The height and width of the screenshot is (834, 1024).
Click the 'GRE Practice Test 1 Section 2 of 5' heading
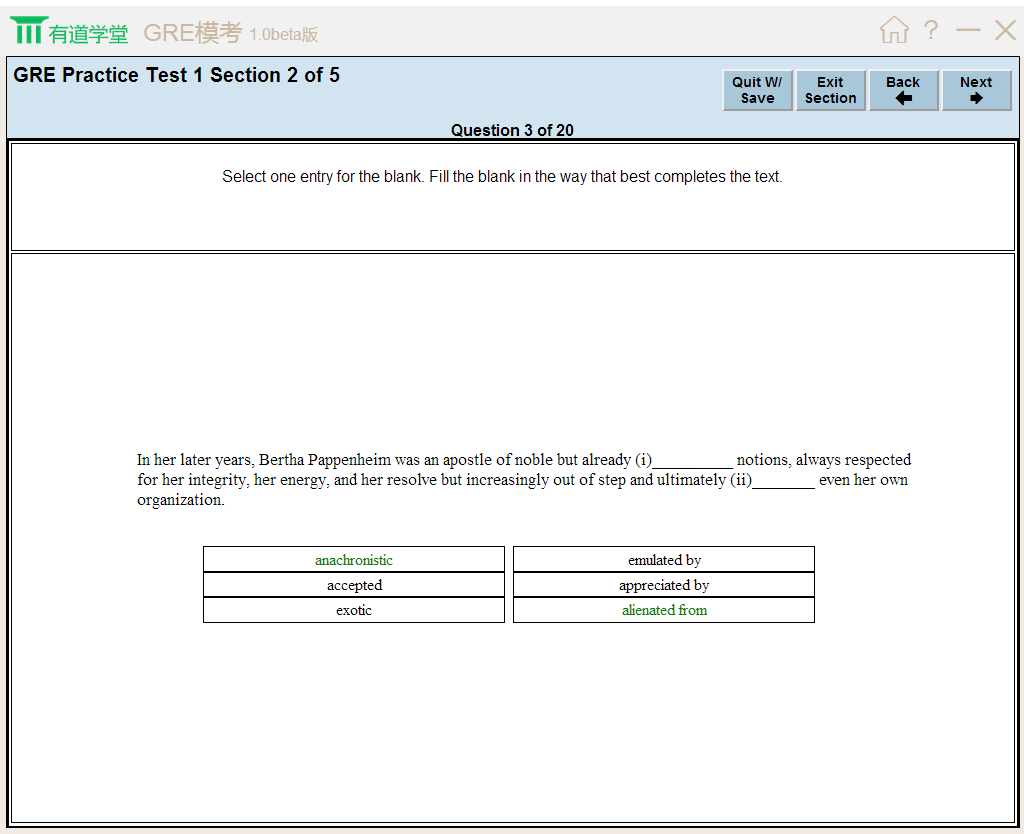pyautogui.click(x=176, y=75)
